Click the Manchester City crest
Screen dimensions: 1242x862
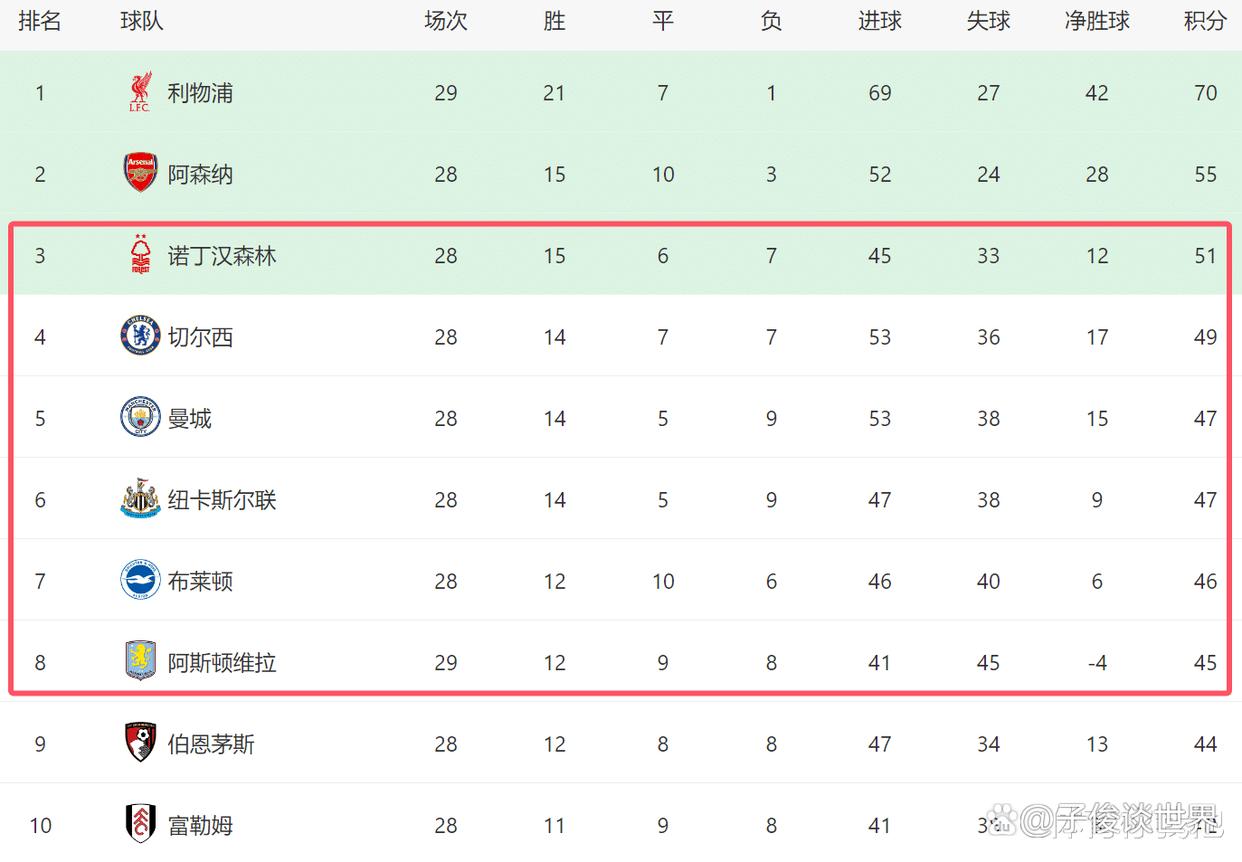[x=140, y=418]
